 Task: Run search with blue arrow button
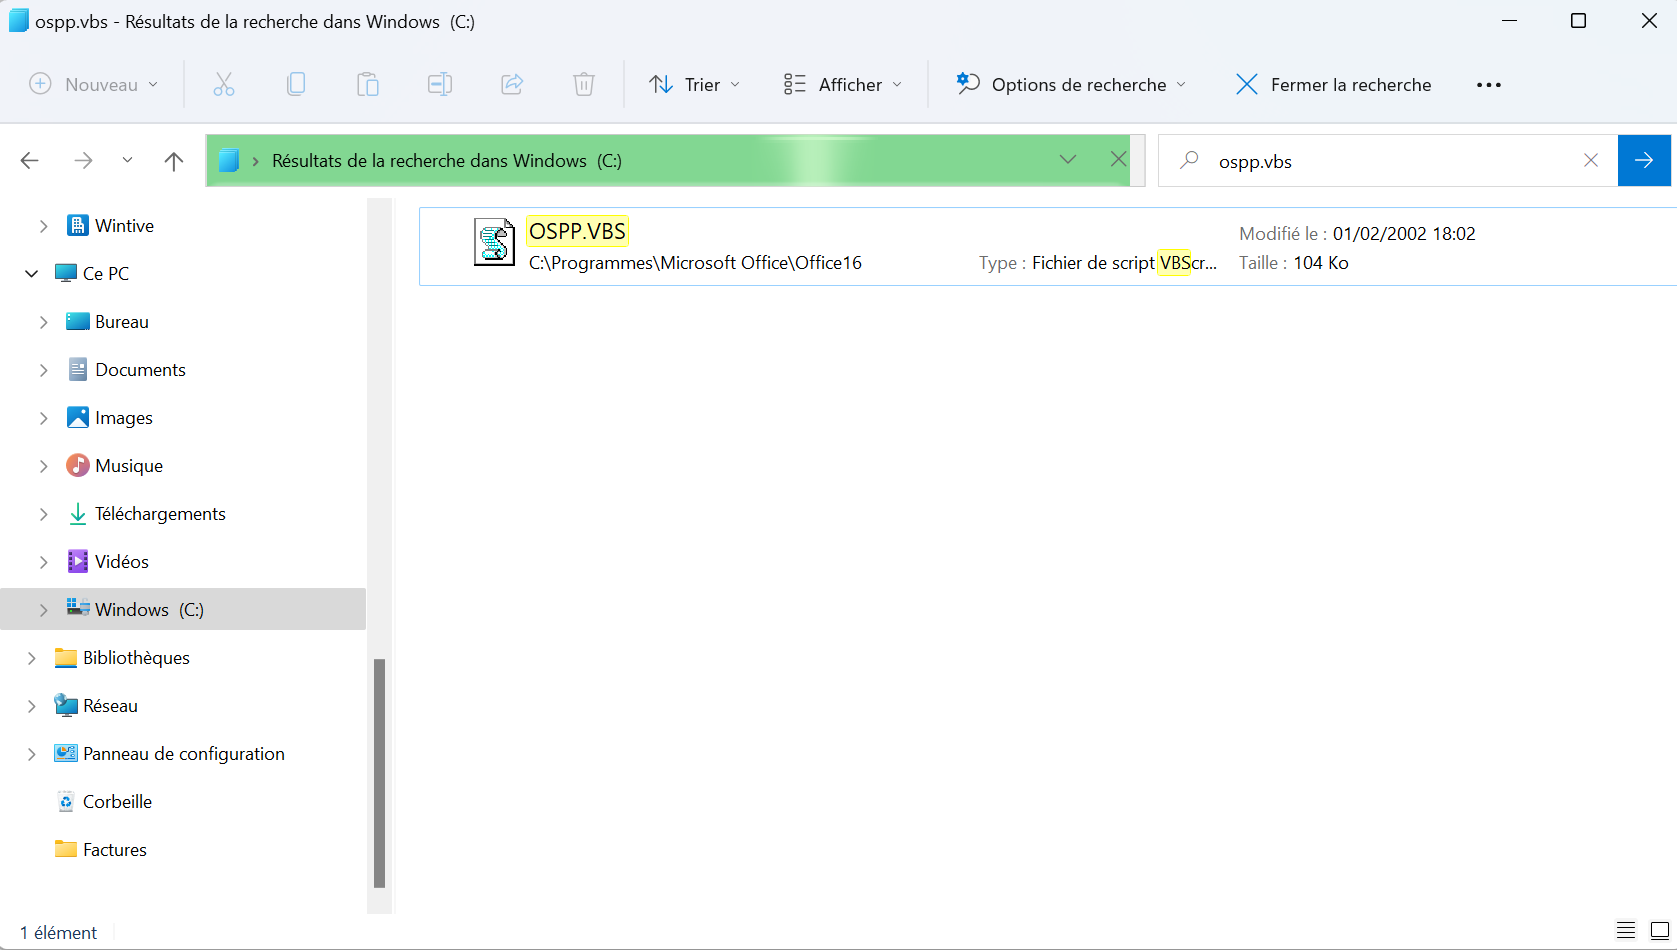tap(1643, 161)
